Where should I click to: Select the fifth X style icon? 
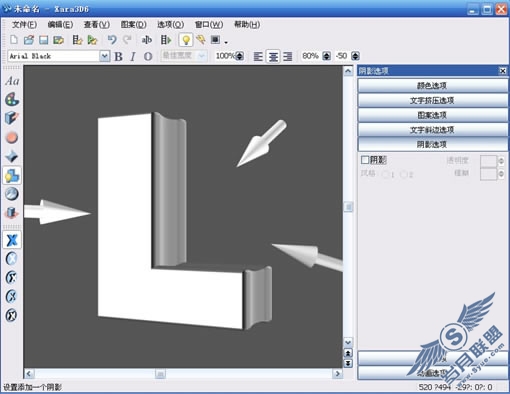(12, 315)
